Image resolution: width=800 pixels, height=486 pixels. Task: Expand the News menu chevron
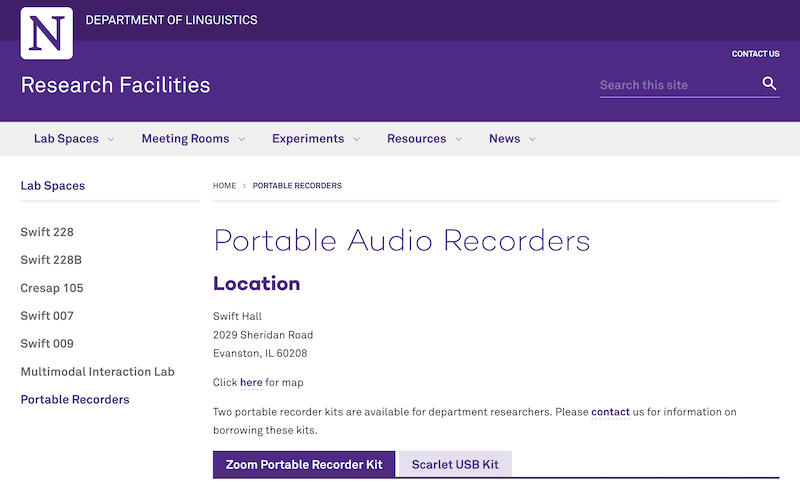[x=533, y=139]
